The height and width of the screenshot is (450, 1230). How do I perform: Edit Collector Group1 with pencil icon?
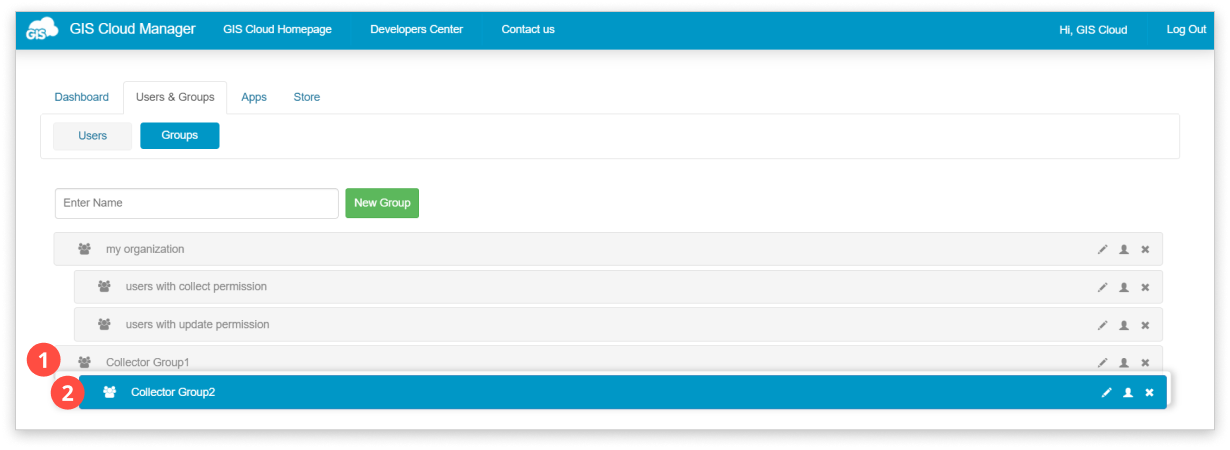1103,362
